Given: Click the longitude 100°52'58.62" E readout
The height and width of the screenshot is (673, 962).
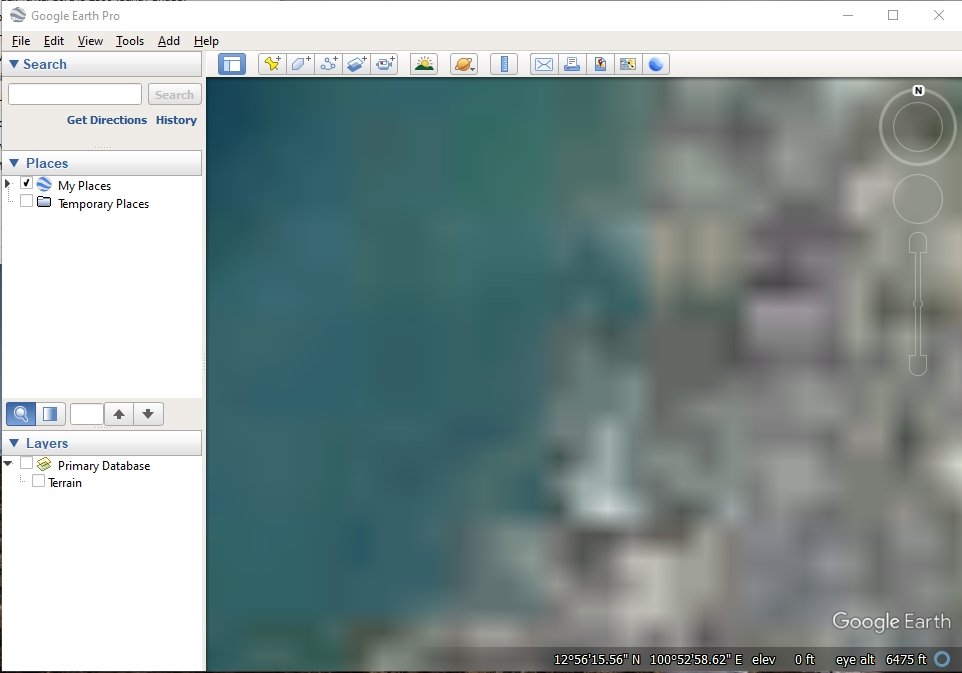Looking at the screenshot, I should click(696, 660).
